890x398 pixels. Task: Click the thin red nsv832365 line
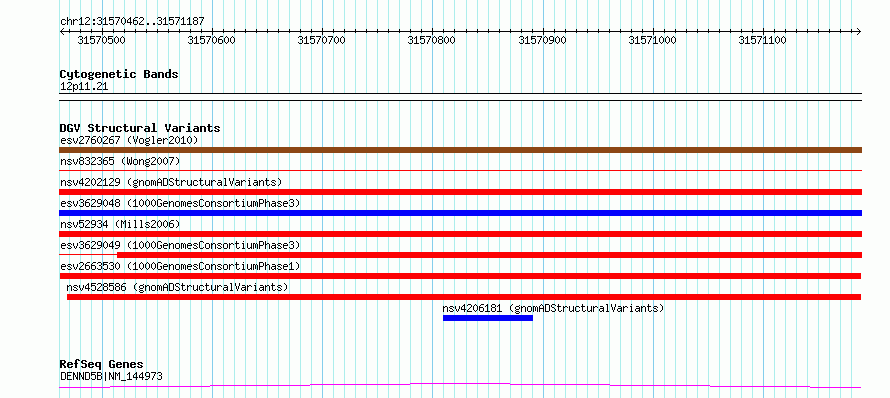(x=460, y=170)
